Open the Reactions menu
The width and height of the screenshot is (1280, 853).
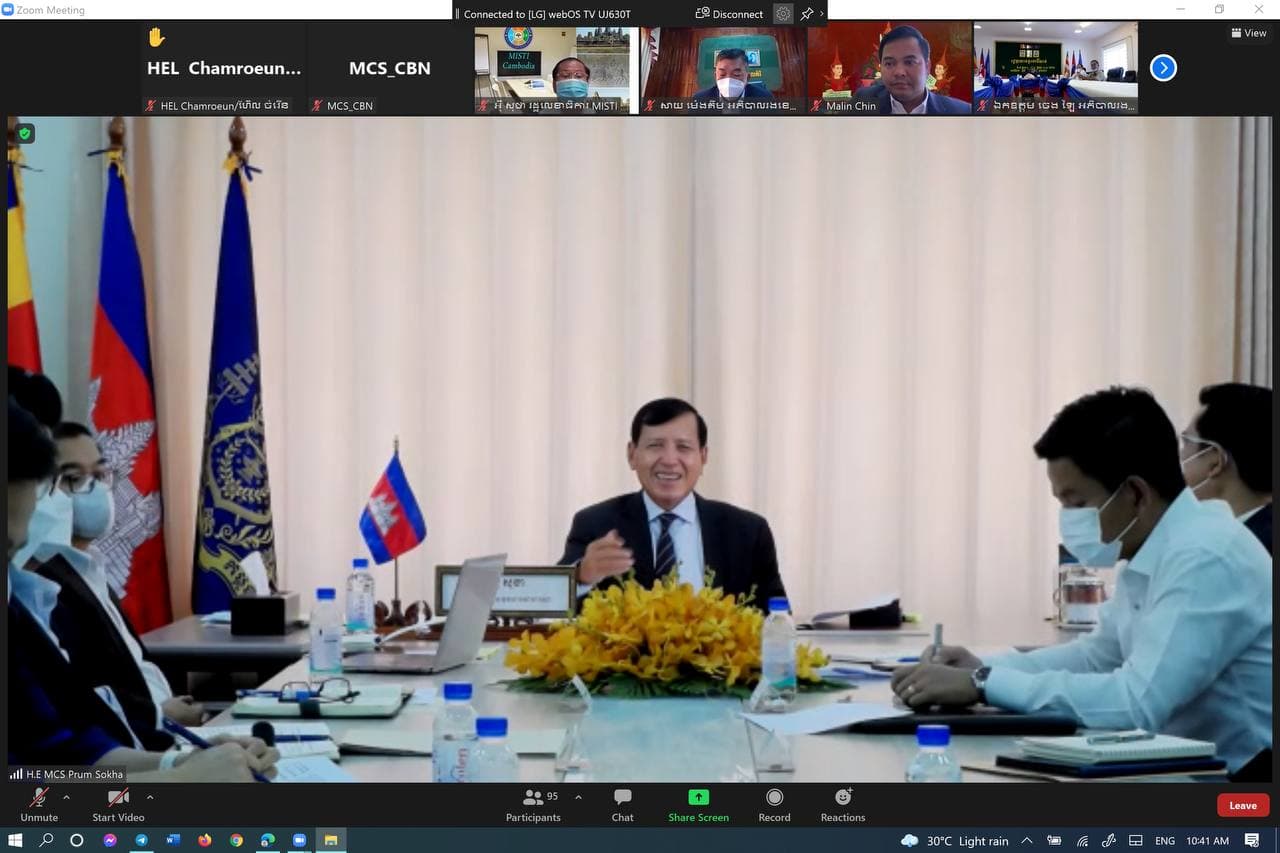[x=843, y=804]
